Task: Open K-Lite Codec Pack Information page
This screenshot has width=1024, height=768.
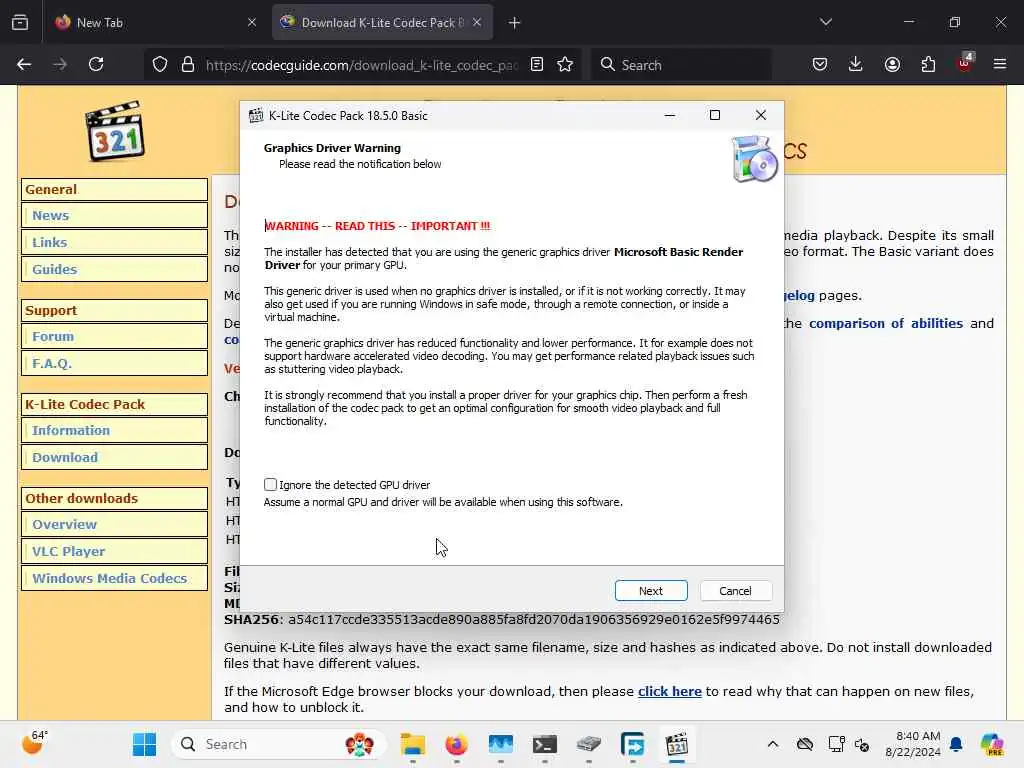Action: 71,430
